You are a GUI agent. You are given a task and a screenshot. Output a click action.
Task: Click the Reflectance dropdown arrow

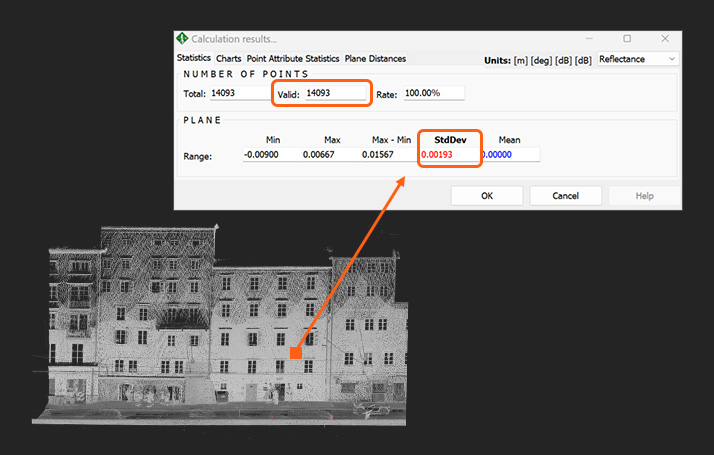tap(672, 59)
